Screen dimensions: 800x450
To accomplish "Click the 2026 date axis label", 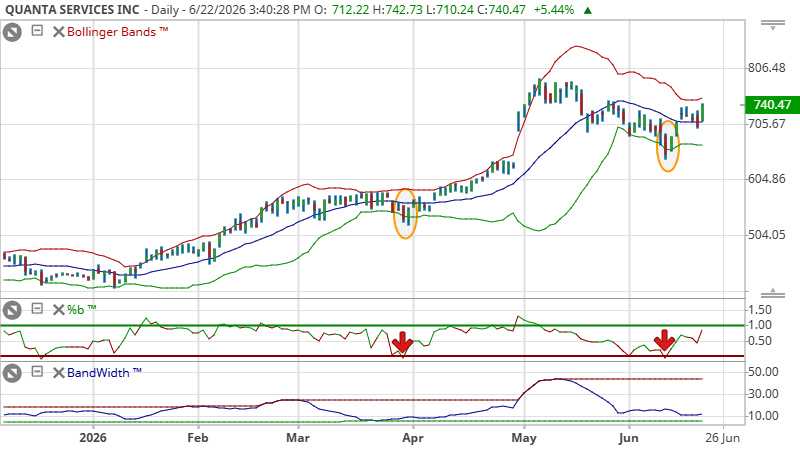I will (93, 438).
